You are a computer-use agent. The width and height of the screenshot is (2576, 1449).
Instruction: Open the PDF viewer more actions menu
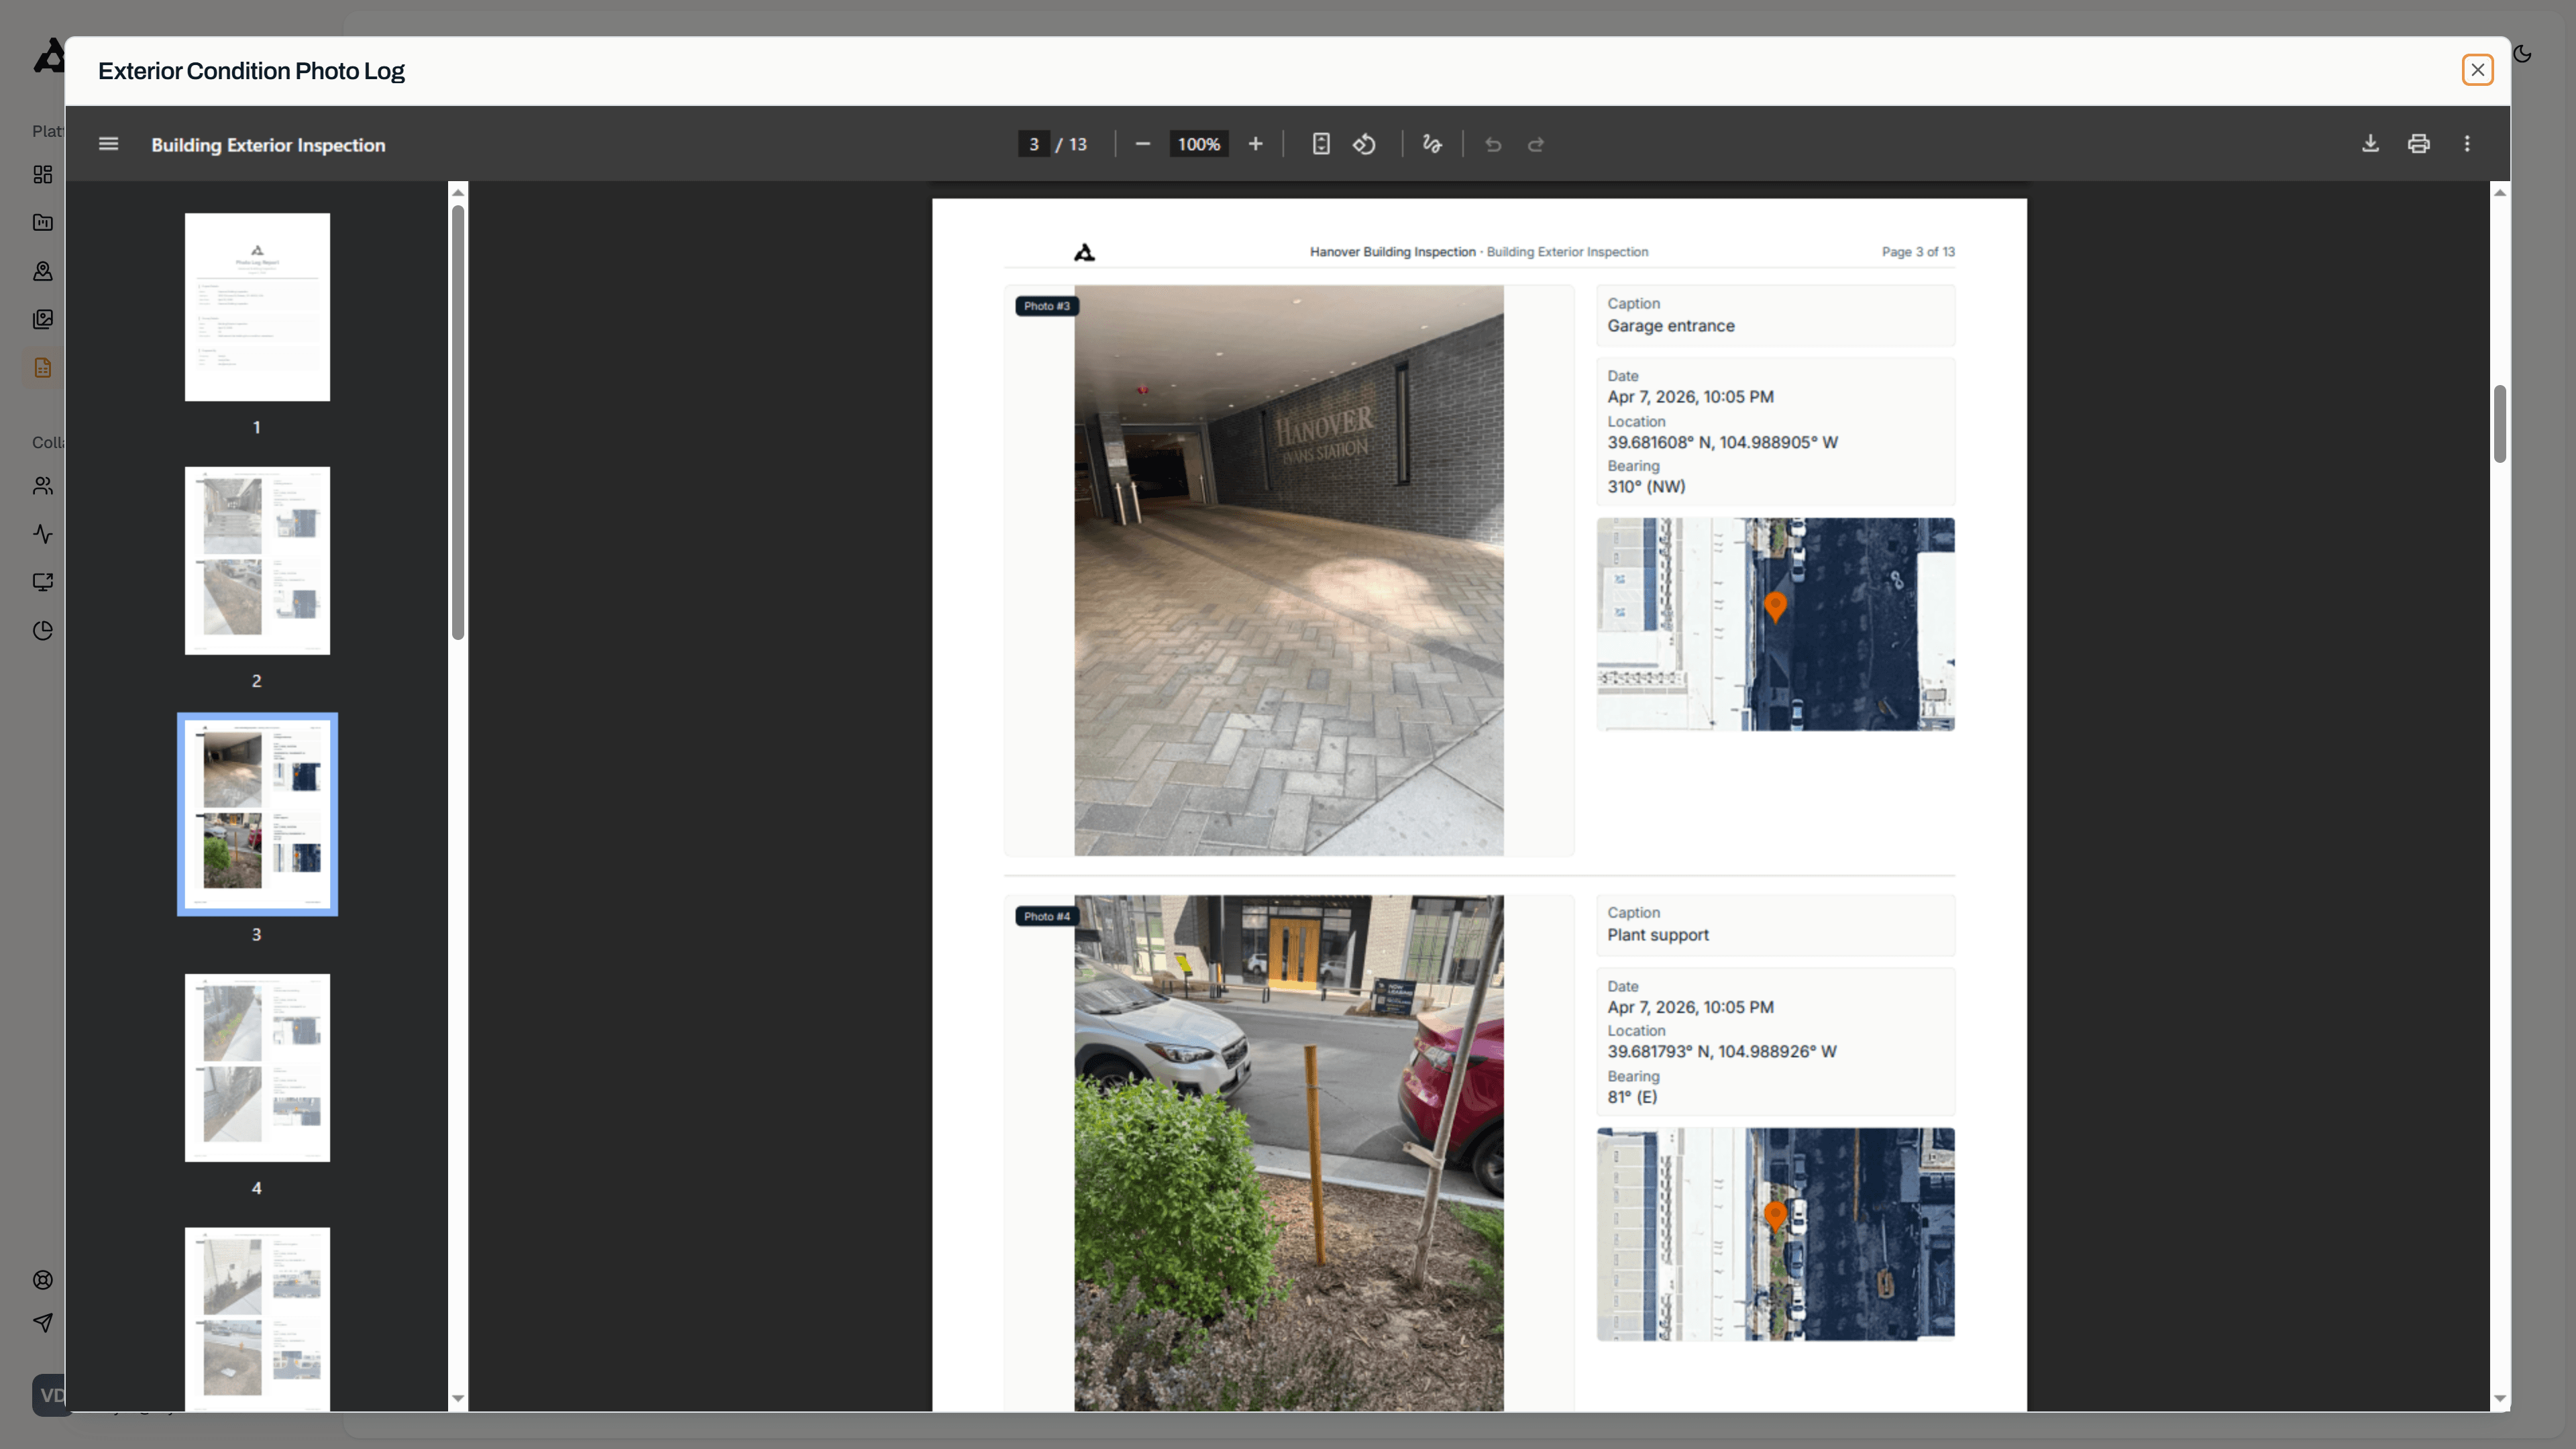click(2467, 144)
